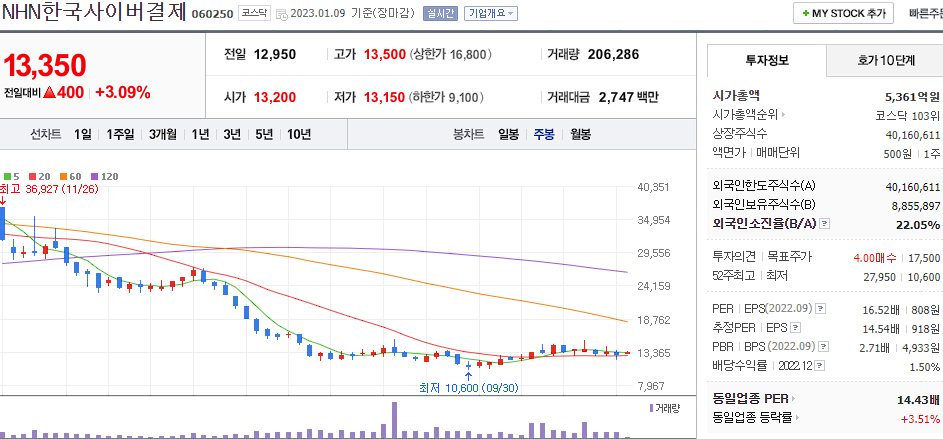Toggle the 실시간 real-time button
943x439 pixels.
(440, 13)
